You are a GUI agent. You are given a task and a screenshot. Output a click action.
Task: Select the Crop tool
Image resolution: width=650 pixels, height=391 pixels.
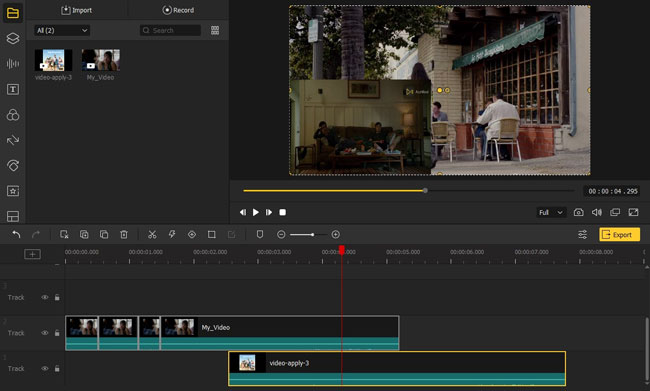[211, 235]
